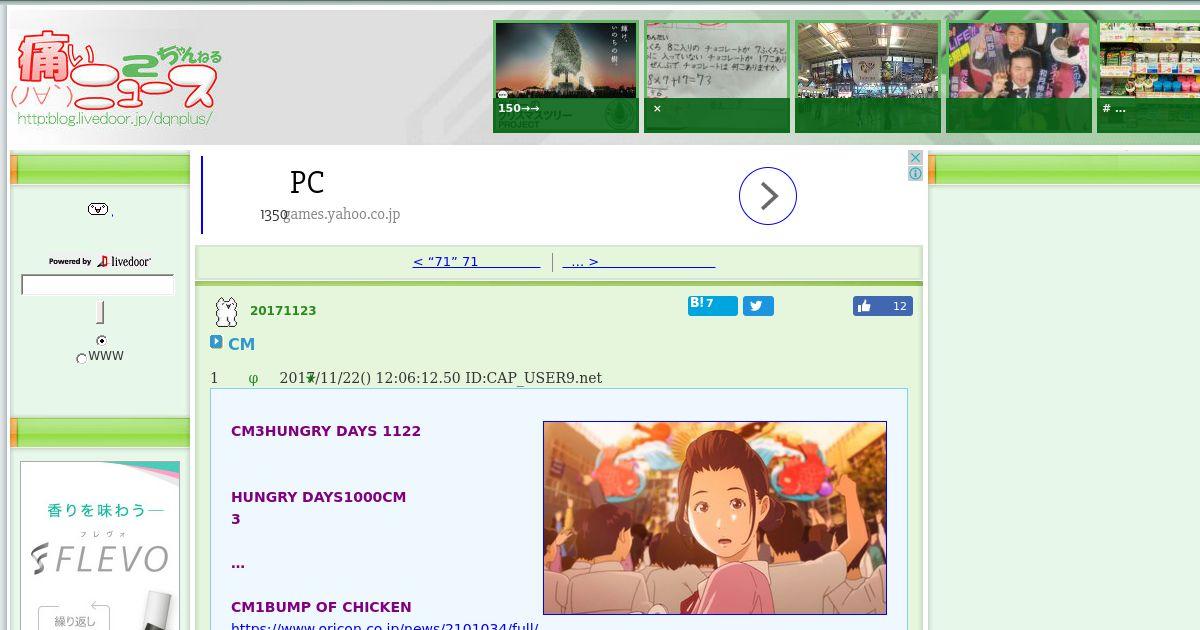Go to the previous article link "71"
The width and height of the screenshot is (1200, 630).
(476, 262)
